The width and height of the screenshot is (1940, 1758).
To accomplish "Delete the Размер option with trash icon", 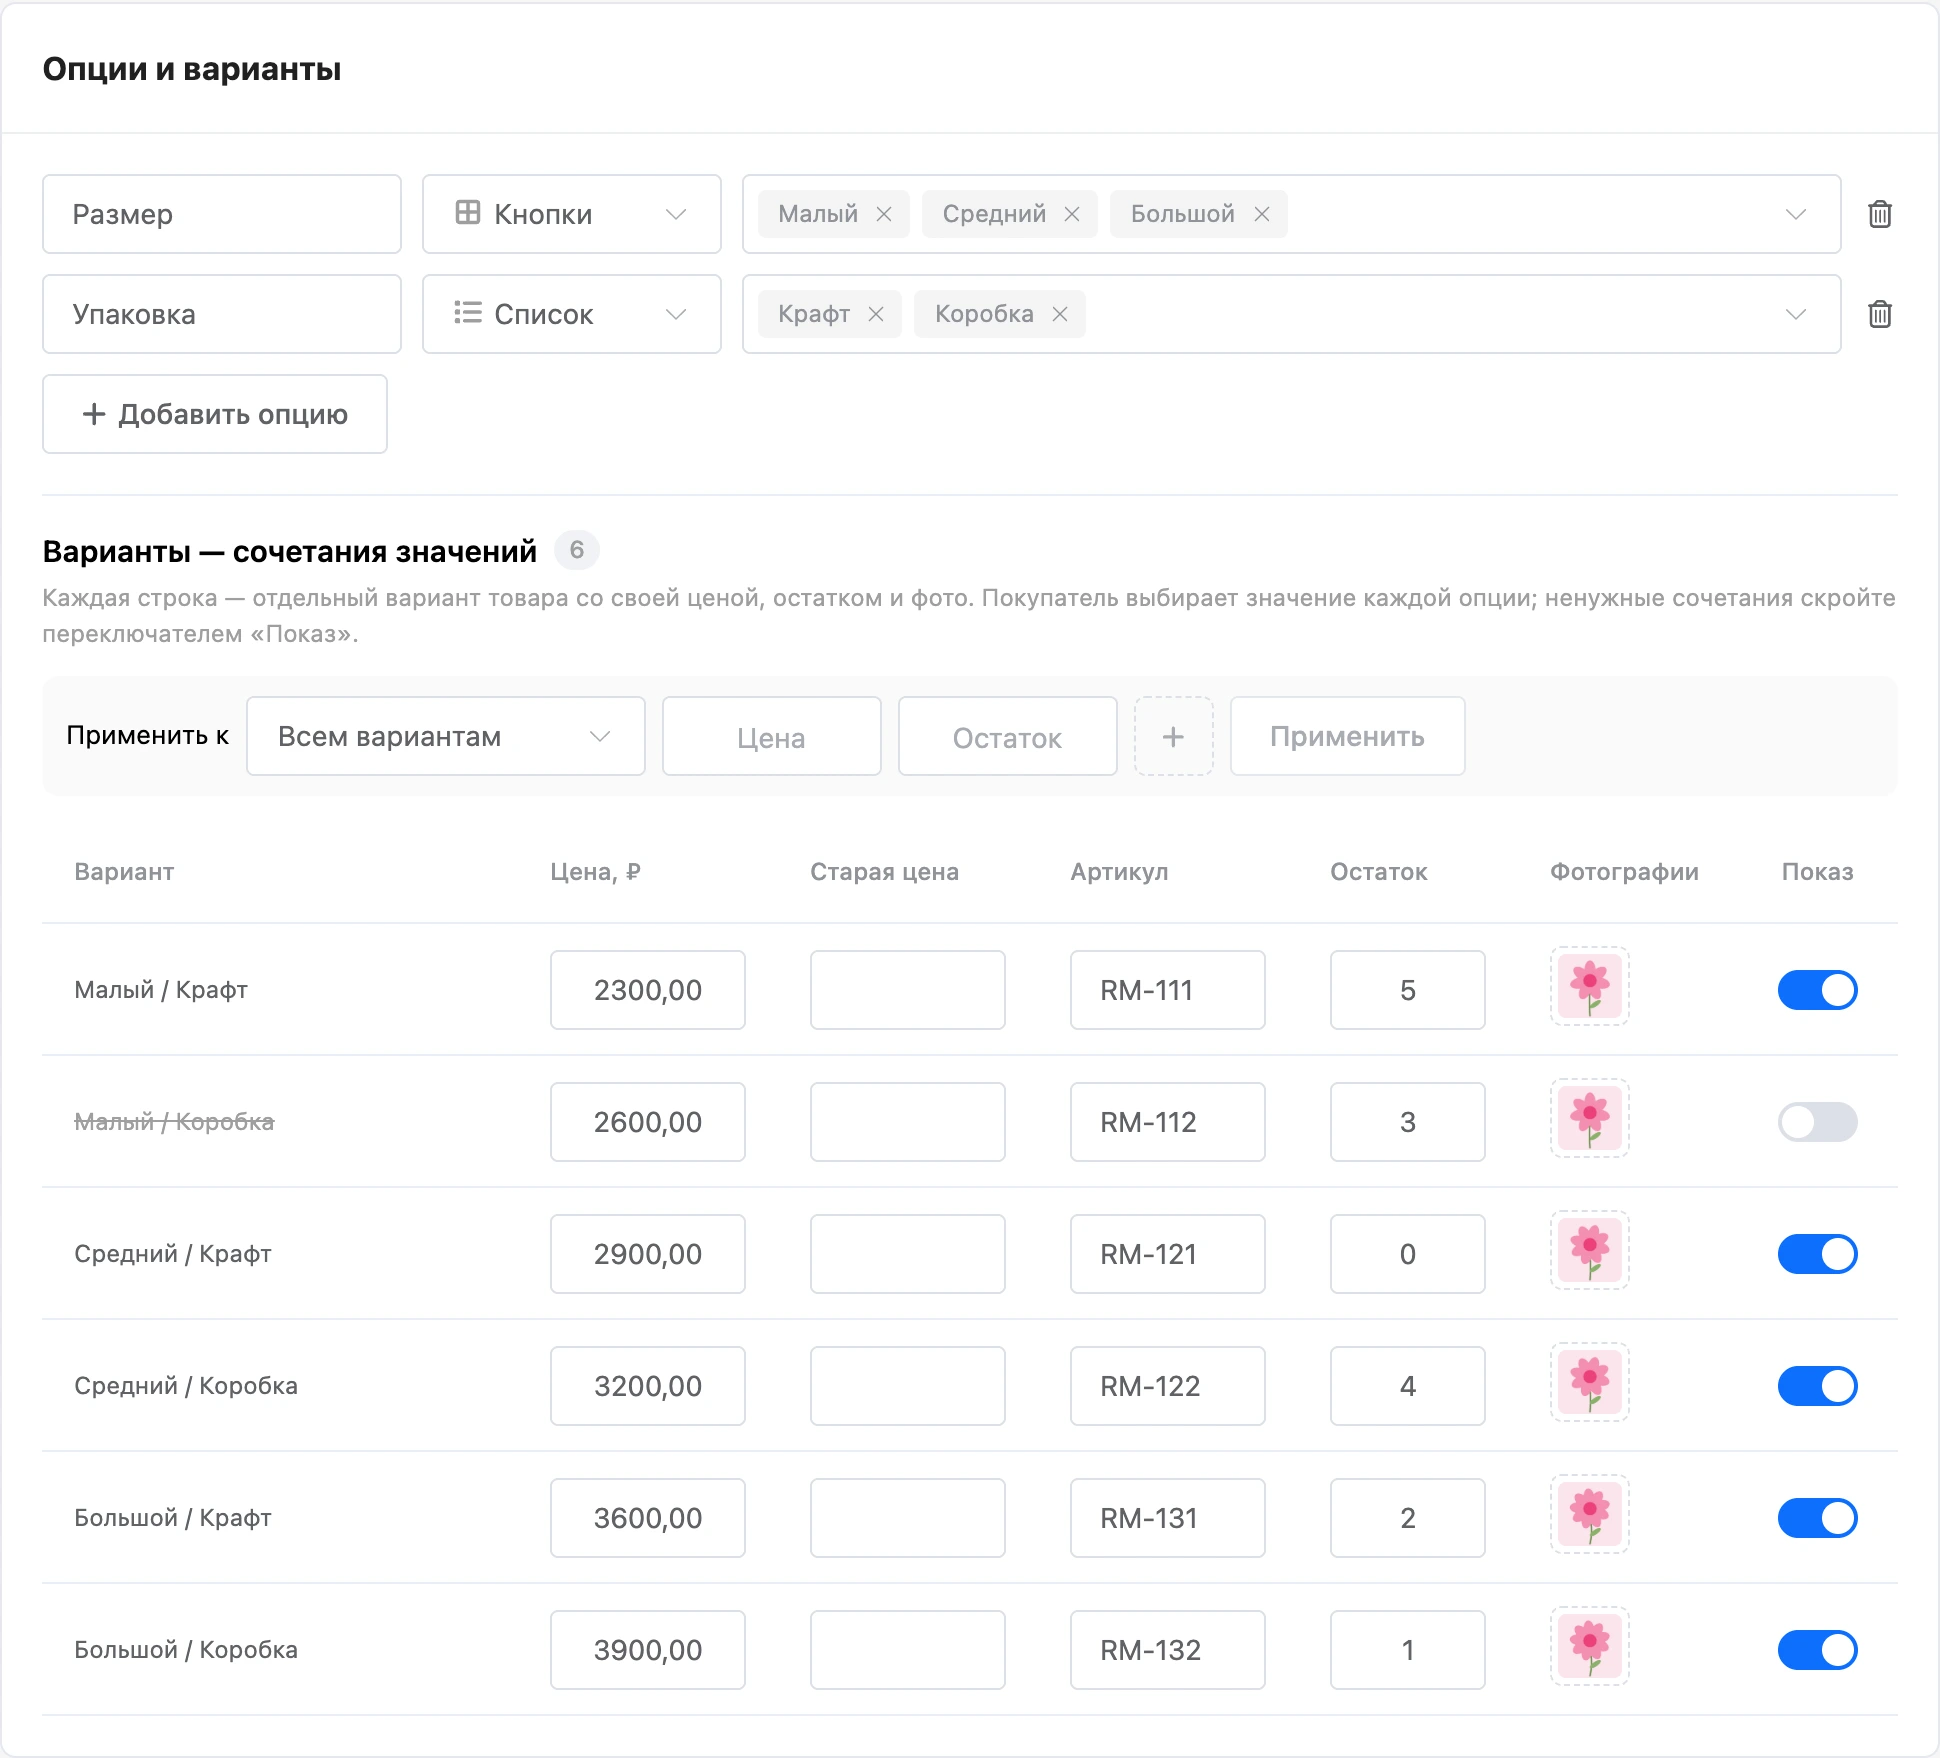I will [x=1880, y=214].
